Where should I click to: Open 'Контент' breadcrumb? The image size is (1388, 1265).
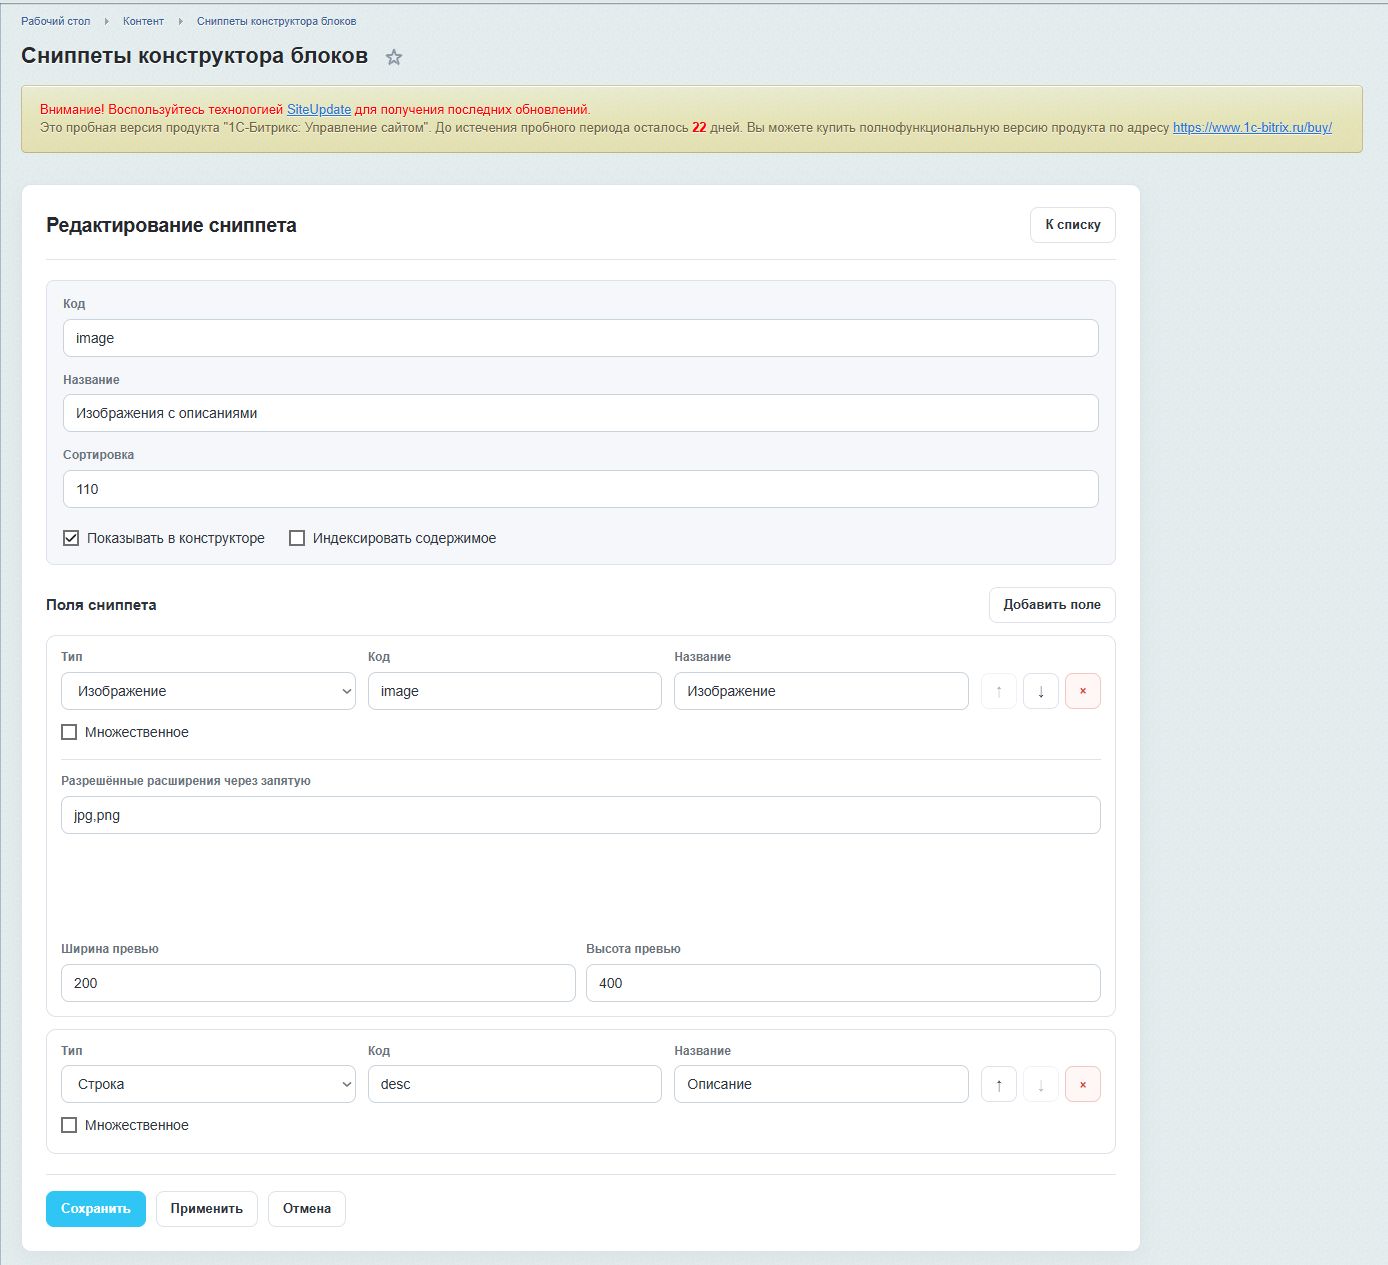[x=143, y=21]
